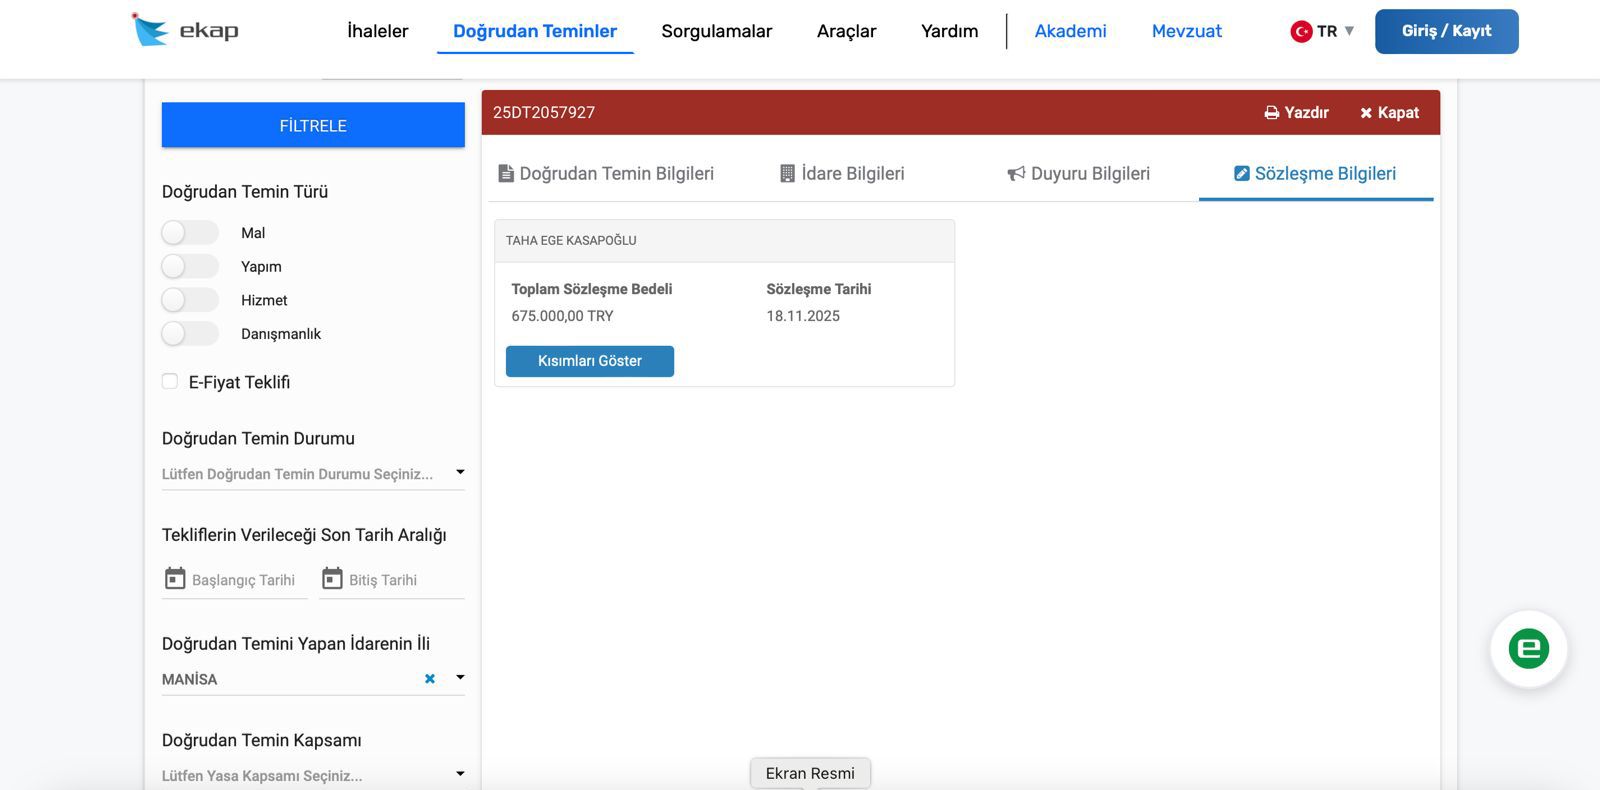Check the E-Fiyat Teklifi checkbox
1600x790 pixels.
170,382
